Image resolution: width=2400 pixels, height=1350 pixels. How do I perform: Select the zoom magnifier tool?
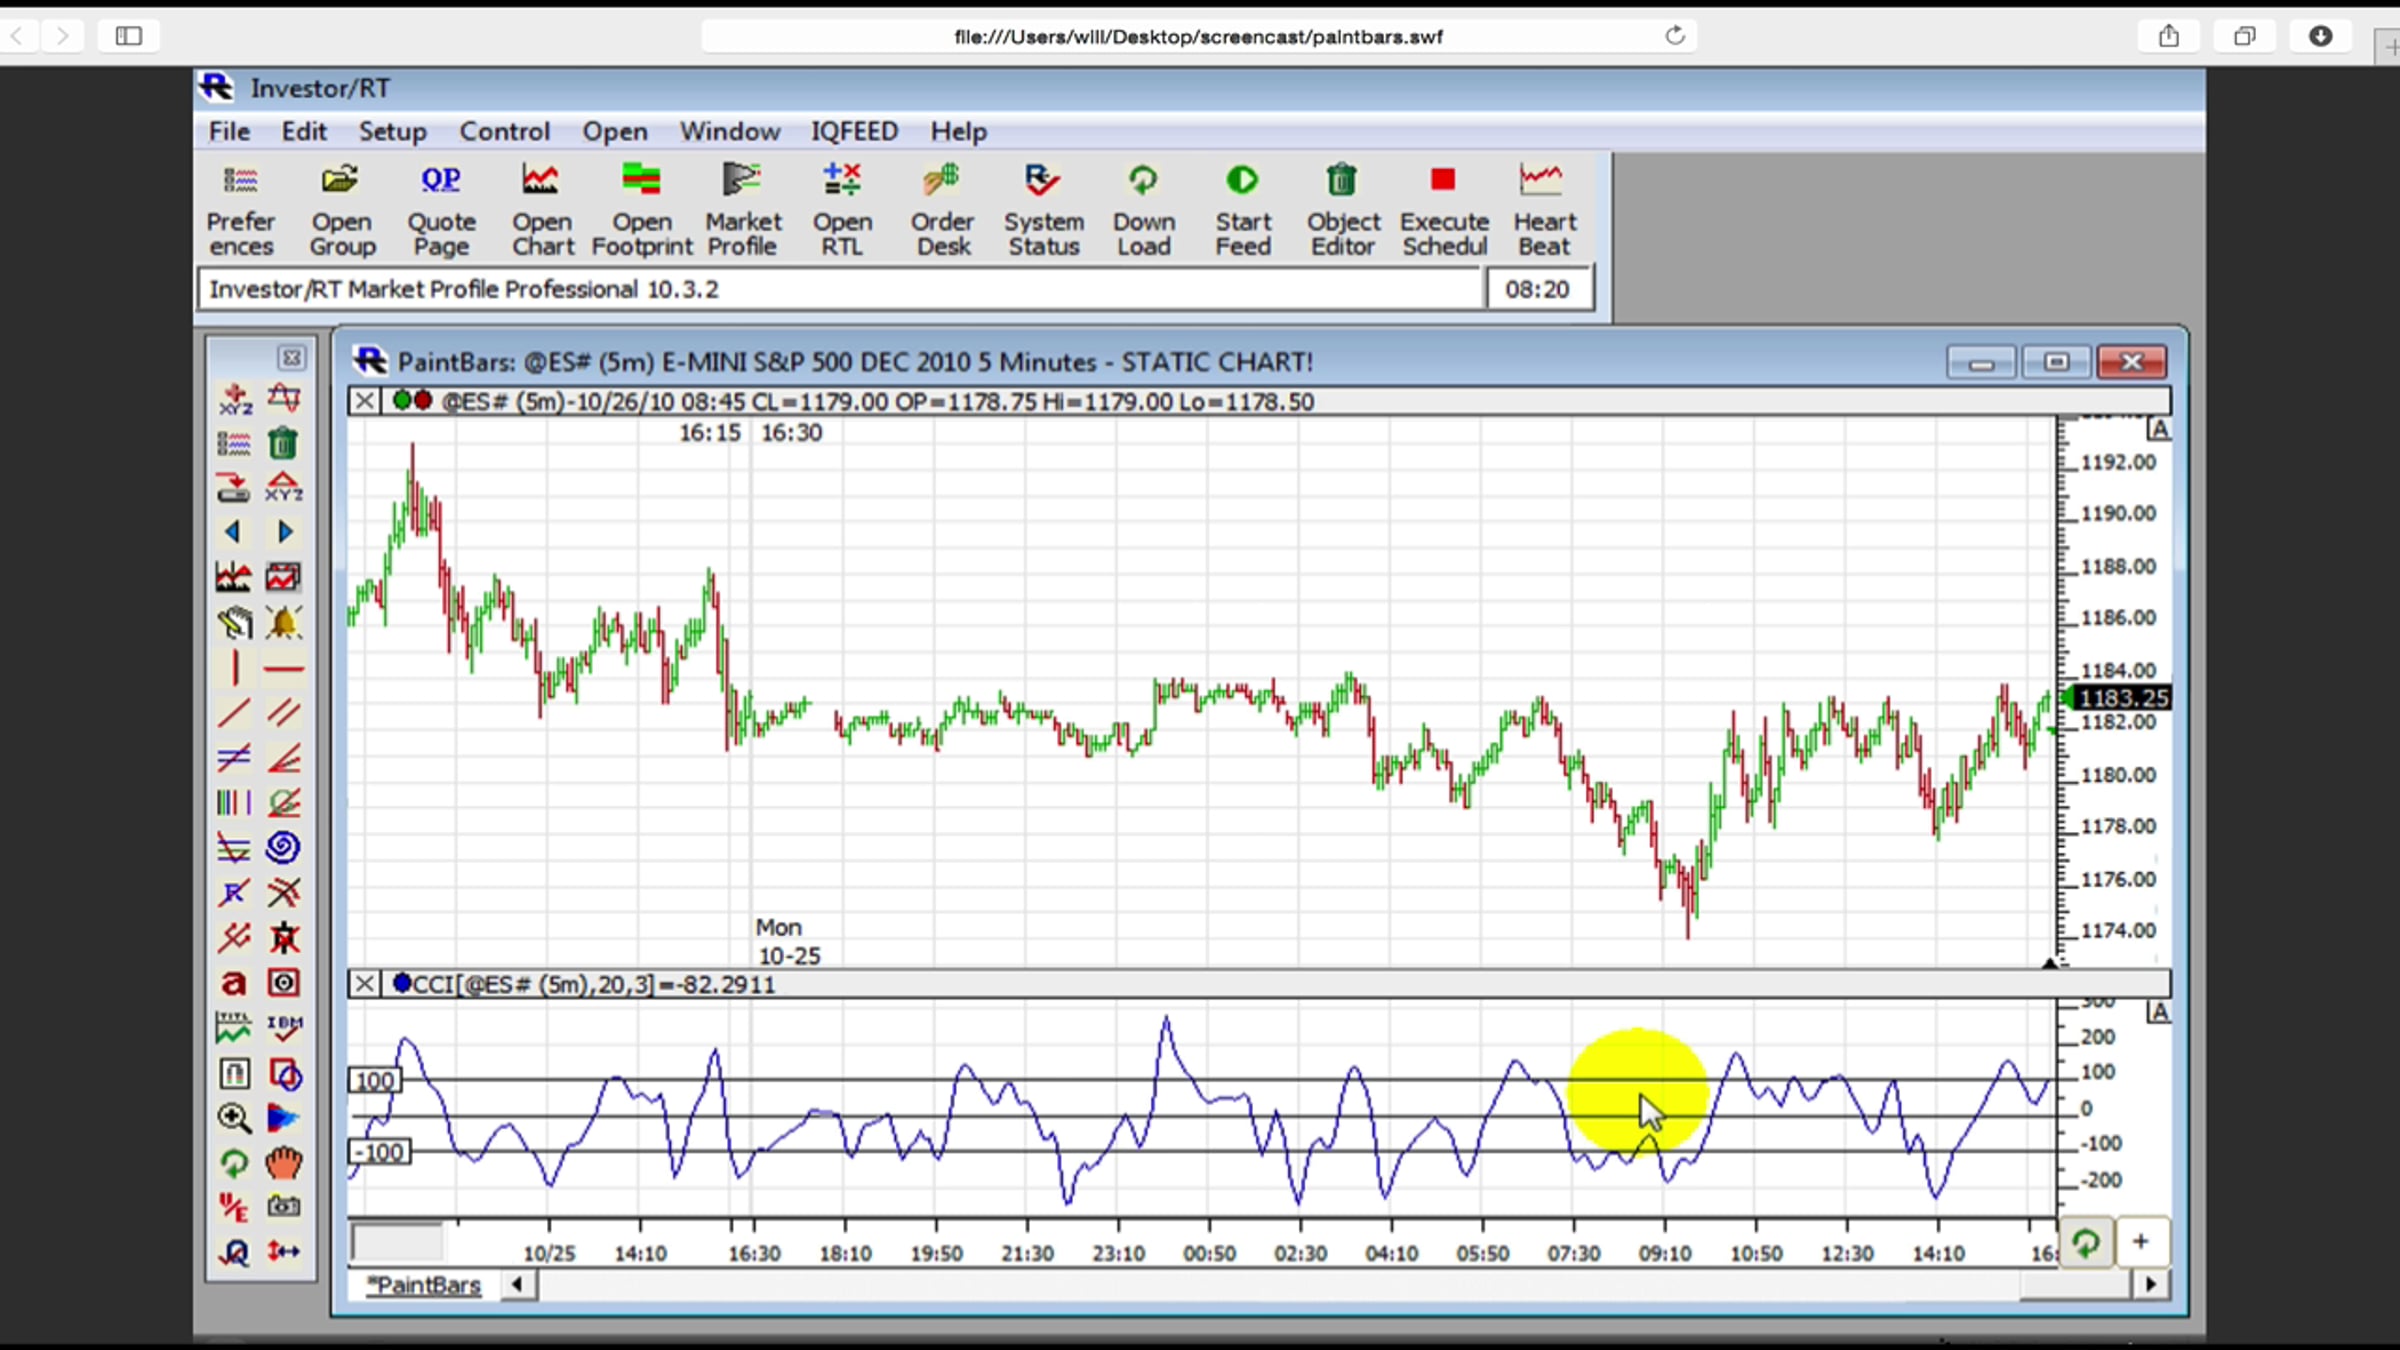tap(233, 1118)
